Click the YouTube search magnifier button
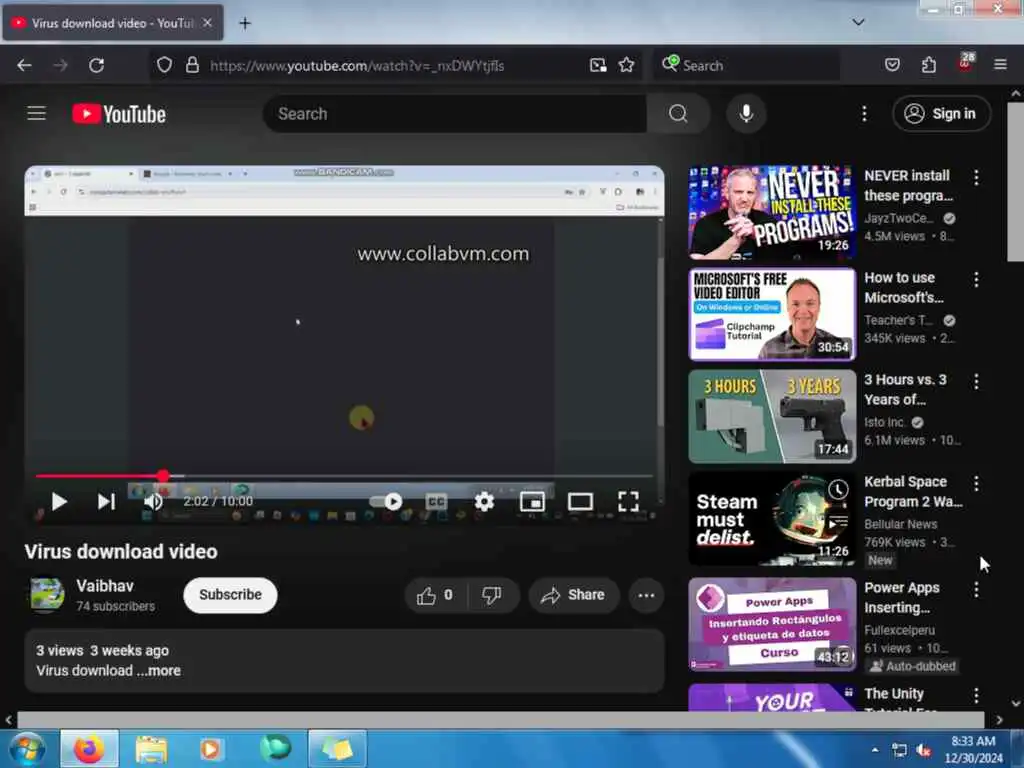The height and width of the screenshot is (768, 1024). 678,114
